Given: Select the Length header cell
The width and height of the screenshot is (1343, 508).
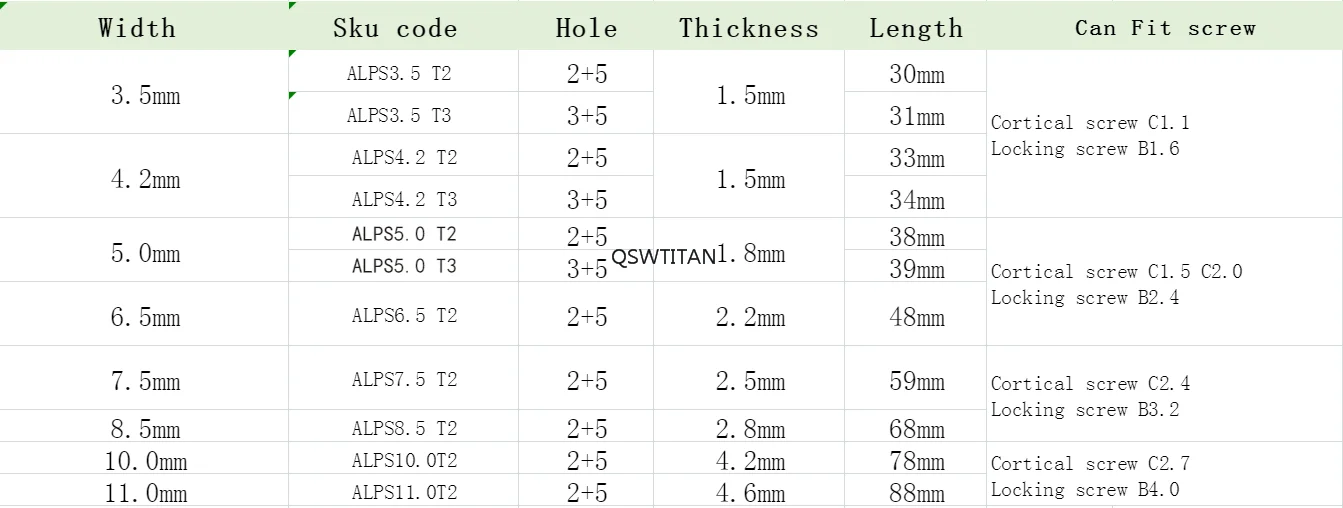Looking at the screenshot, I should click(915, 25).
